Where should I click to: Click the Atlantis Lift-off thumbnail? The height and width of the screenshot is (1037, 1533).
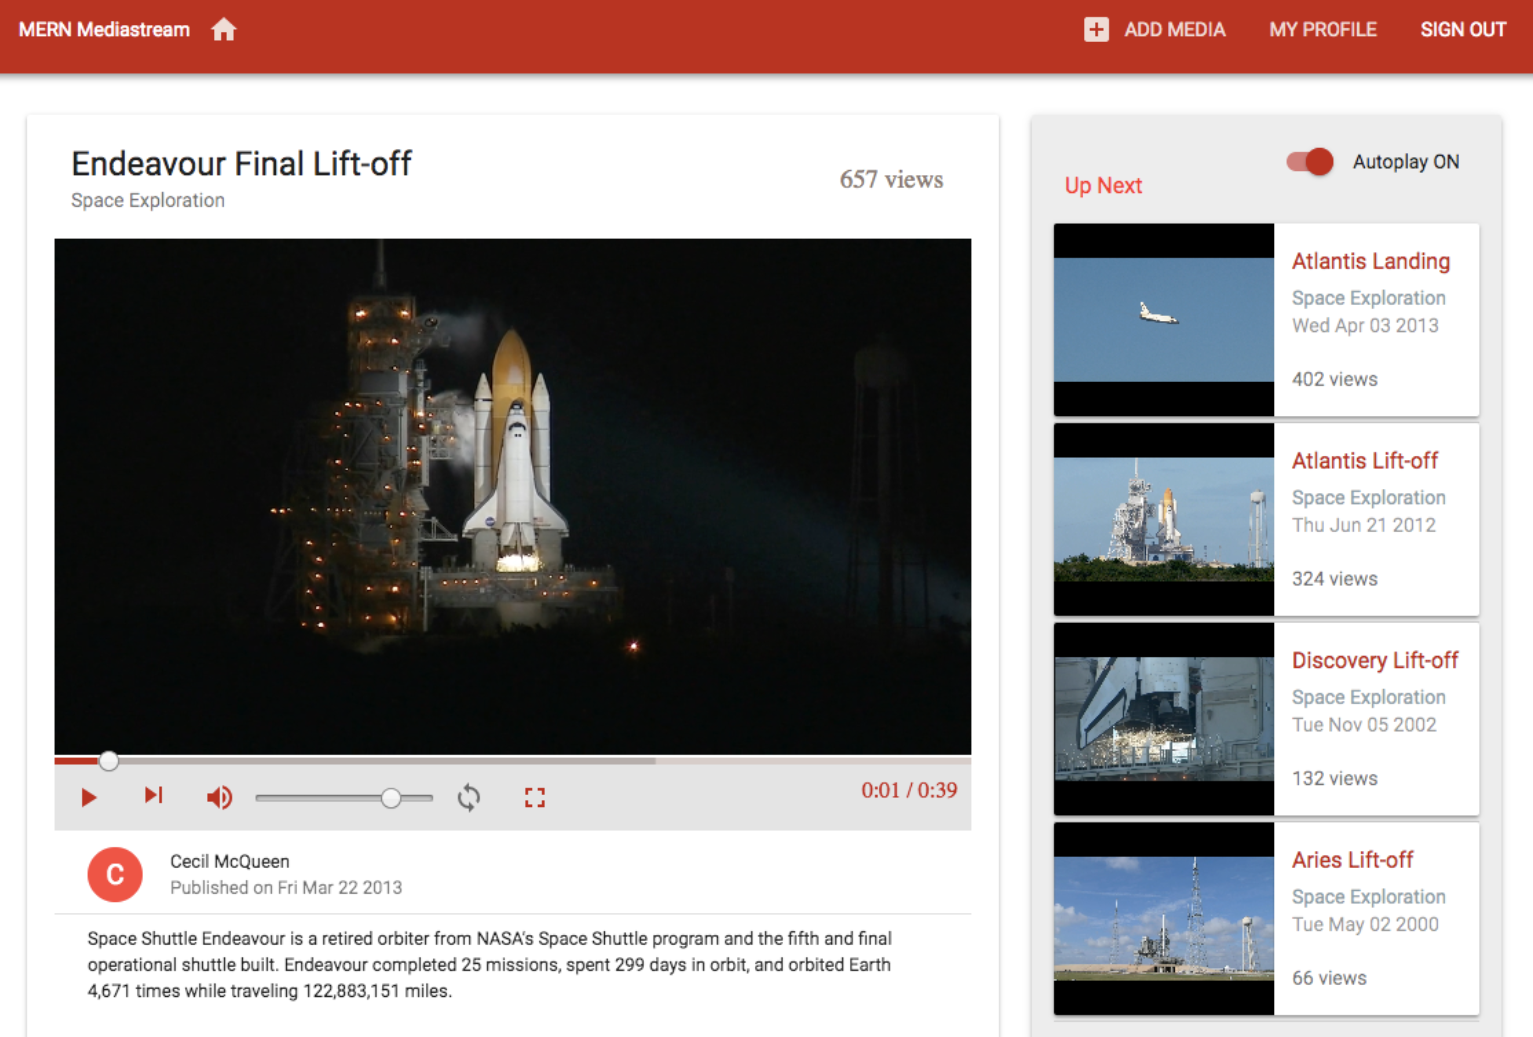(1163, 518)
